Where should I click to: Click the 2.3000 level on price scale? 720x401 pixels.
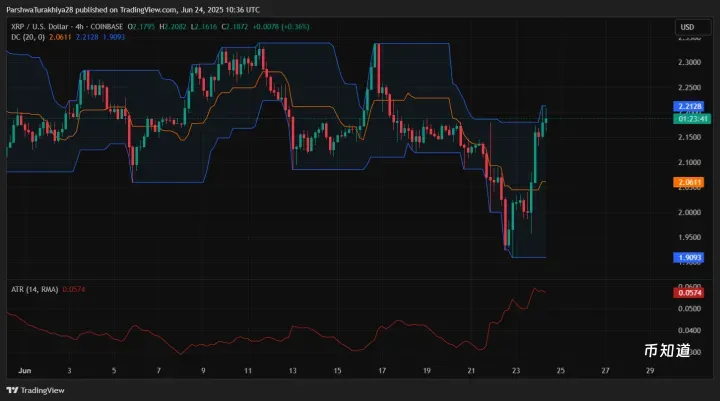[x=688, y=62]
